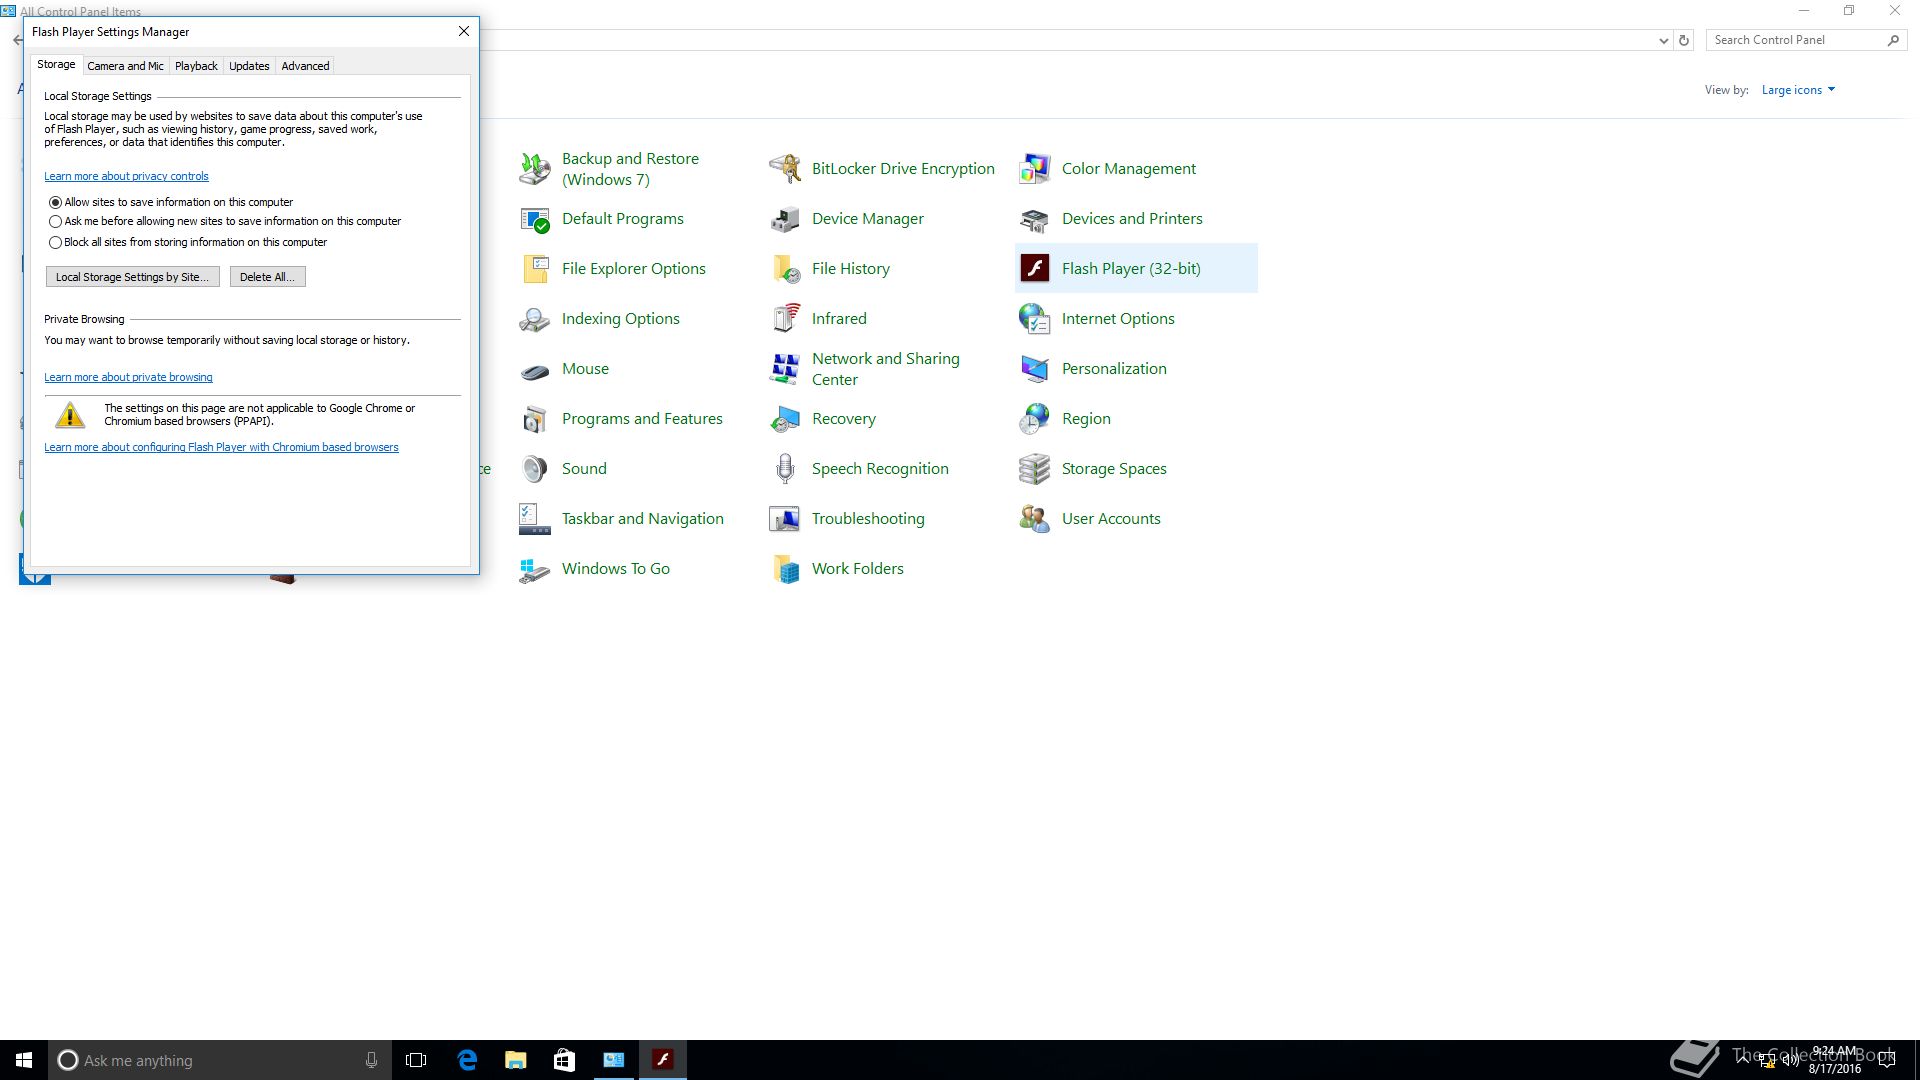Click the Network and Sharing Center icon
Image resolution: width=1920 pixels, height=1080 pixels.
point(785,368)
